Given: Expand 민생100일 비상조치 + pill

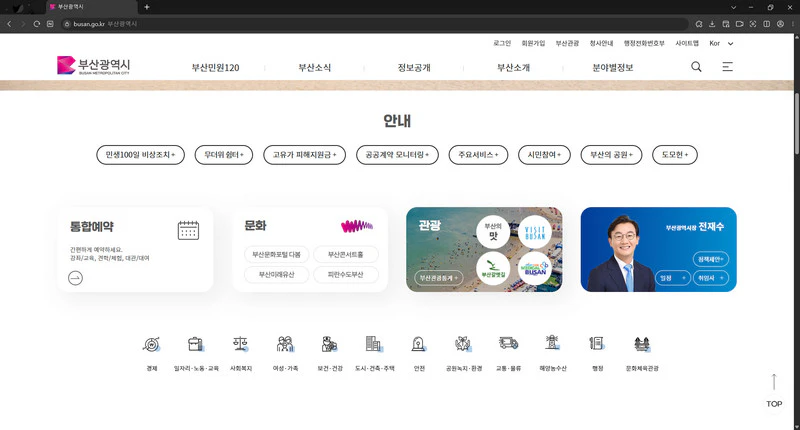Looking at the screenshot, I should (x=140, y=155).
